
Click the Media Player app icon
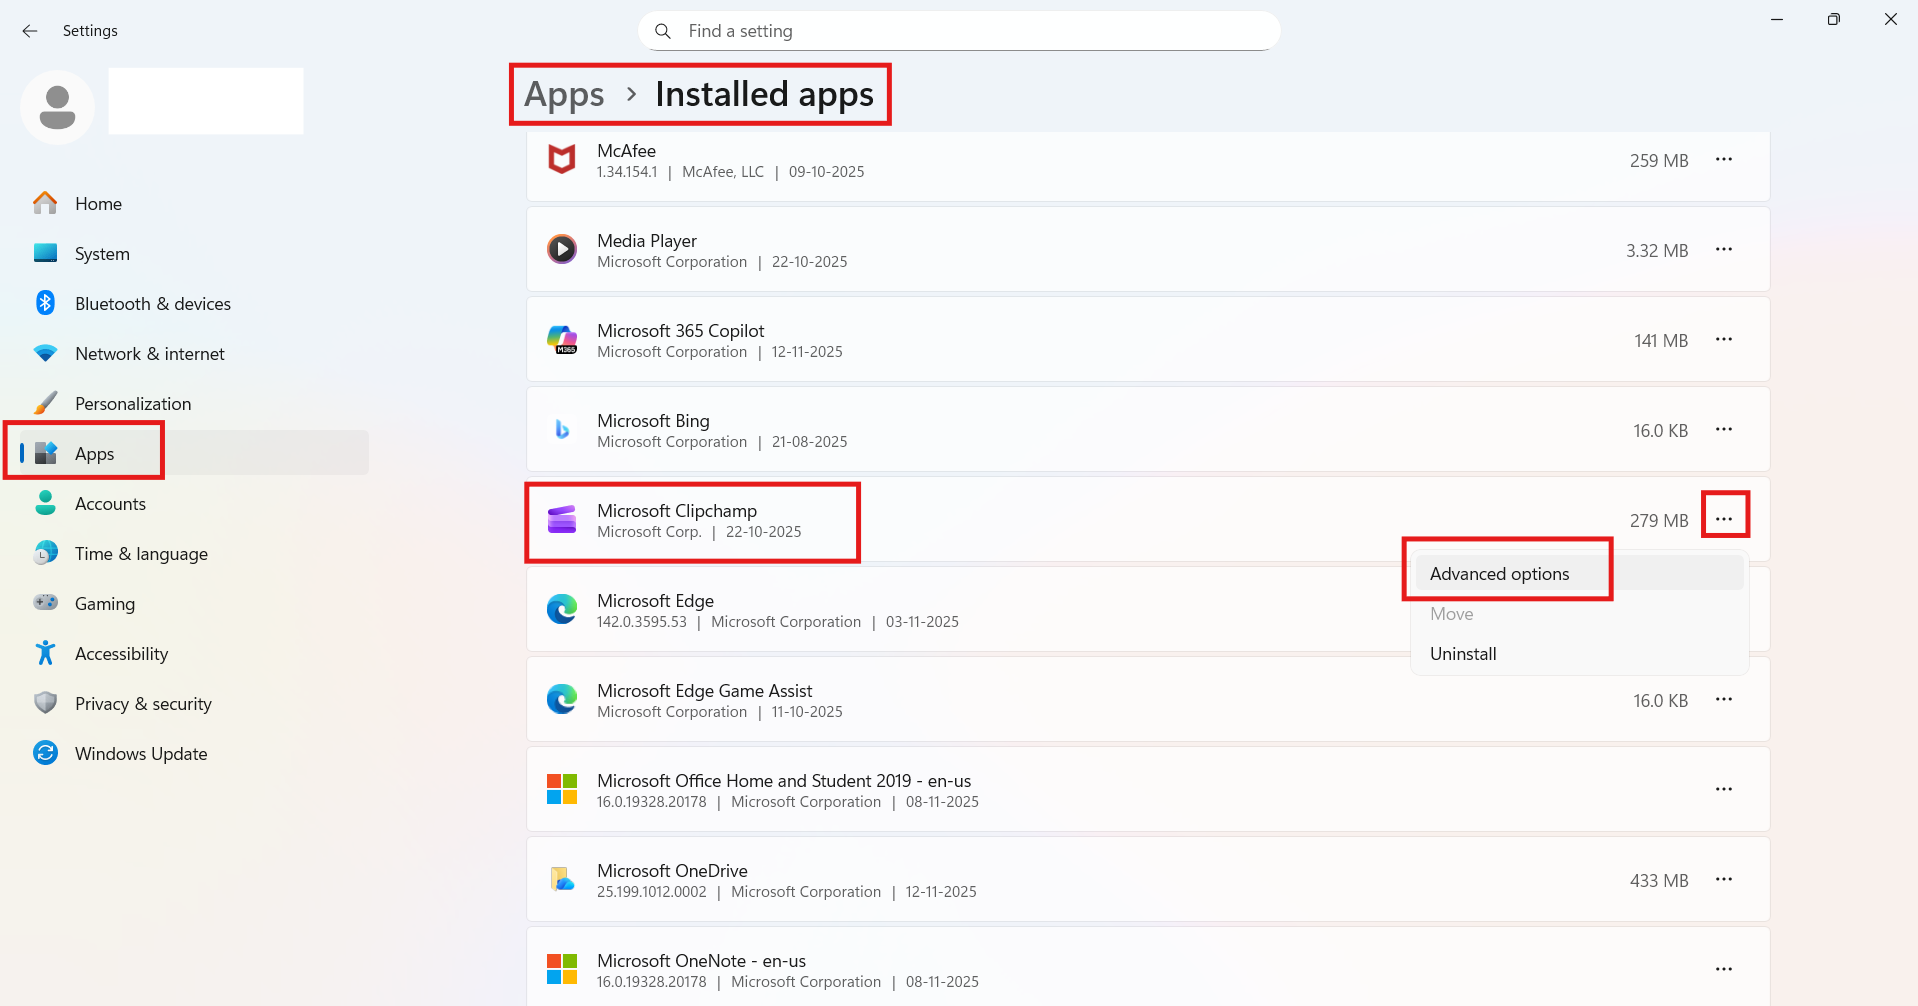tap(562, 249)
